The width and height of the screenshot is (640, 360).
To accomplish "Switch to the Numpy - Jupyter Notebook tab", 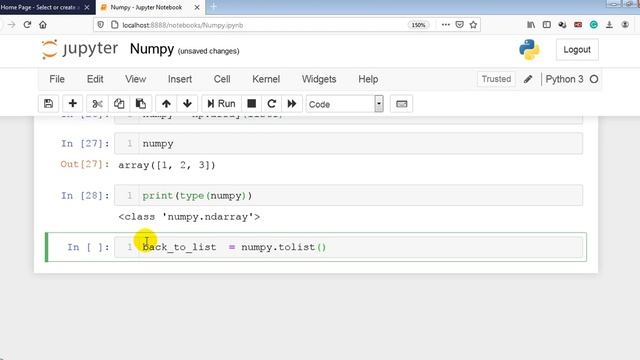I will coord(146,7).
